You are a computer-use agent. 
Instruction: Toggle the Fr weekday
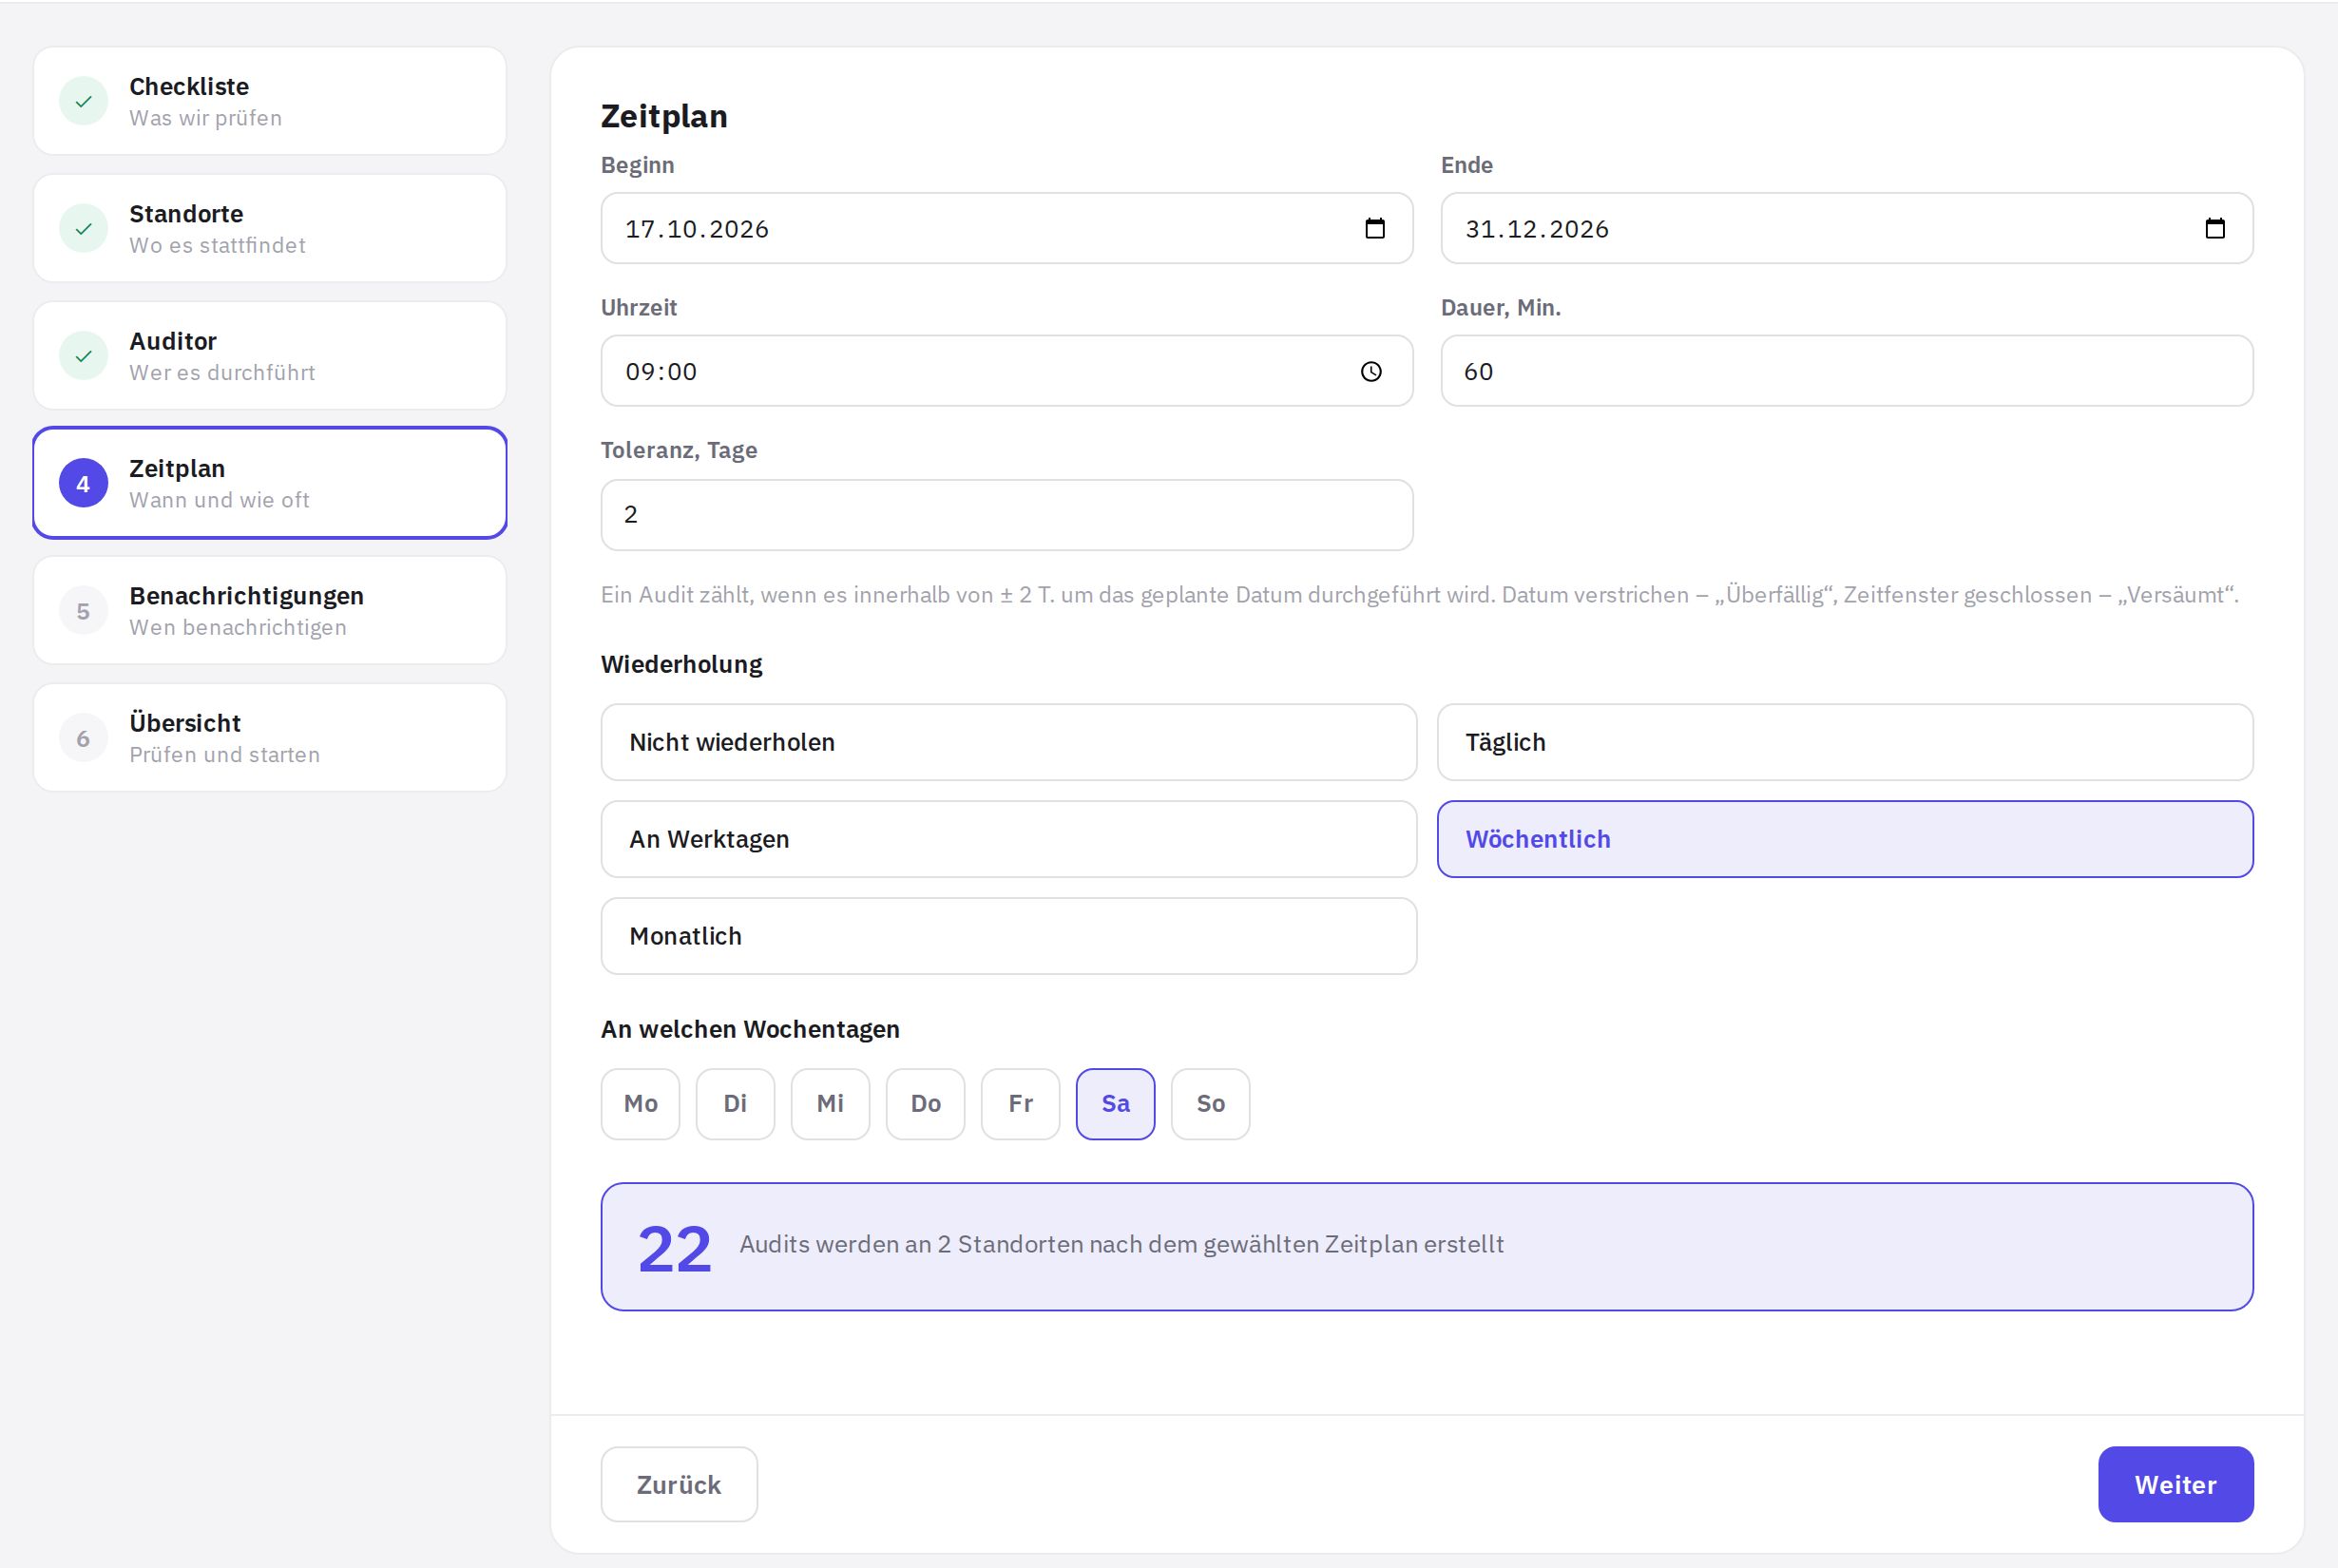pyautogui.click(x=1020, y=1104)
